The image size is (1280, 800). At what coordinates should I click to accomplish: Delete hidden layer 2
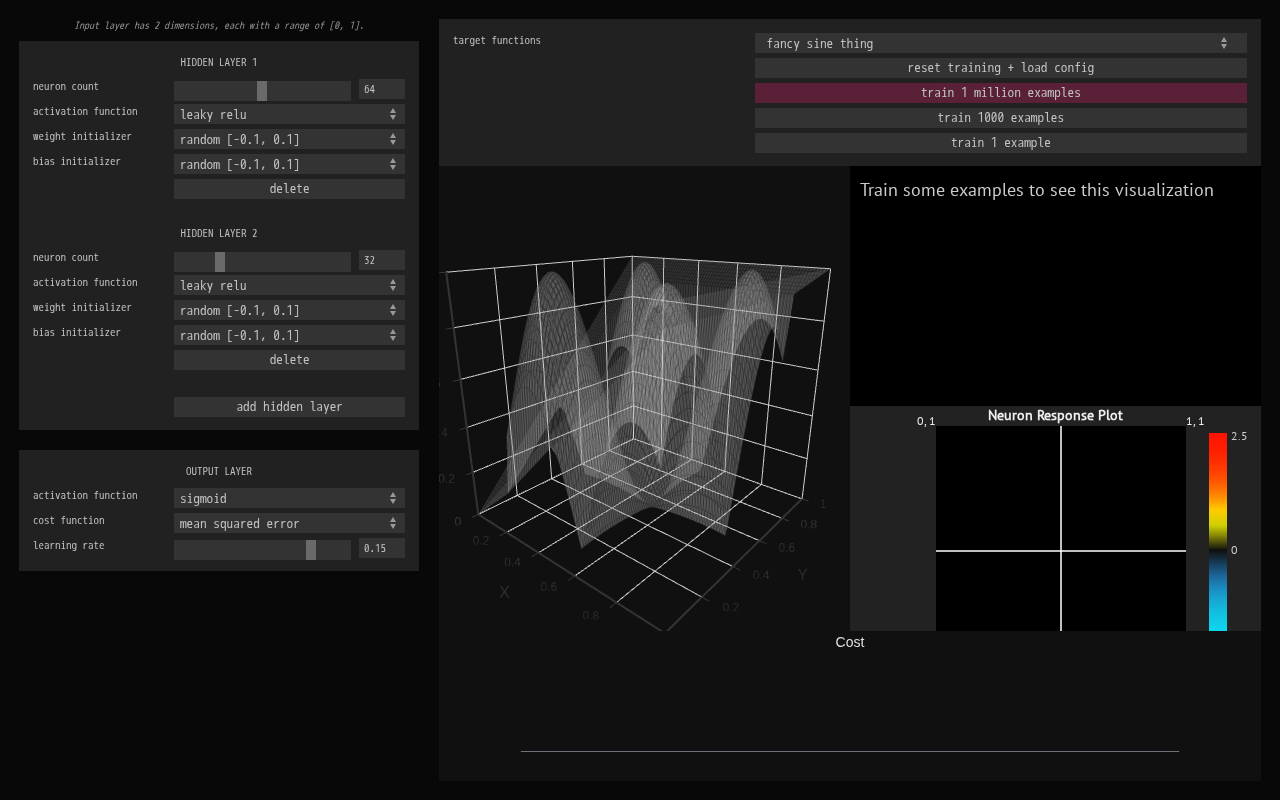[x=289, y=360]
